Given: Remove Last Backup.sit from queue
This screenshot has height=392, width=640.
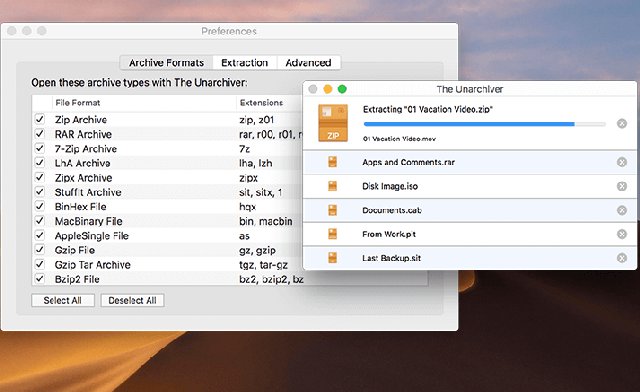Looking at the screenshot, I should coord(622,258).
